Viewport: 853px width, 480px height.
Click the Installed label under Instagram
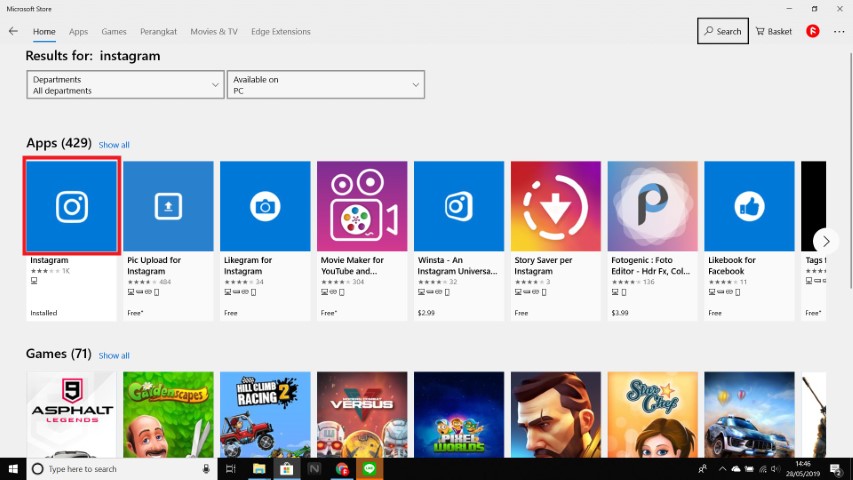point(44,313)
